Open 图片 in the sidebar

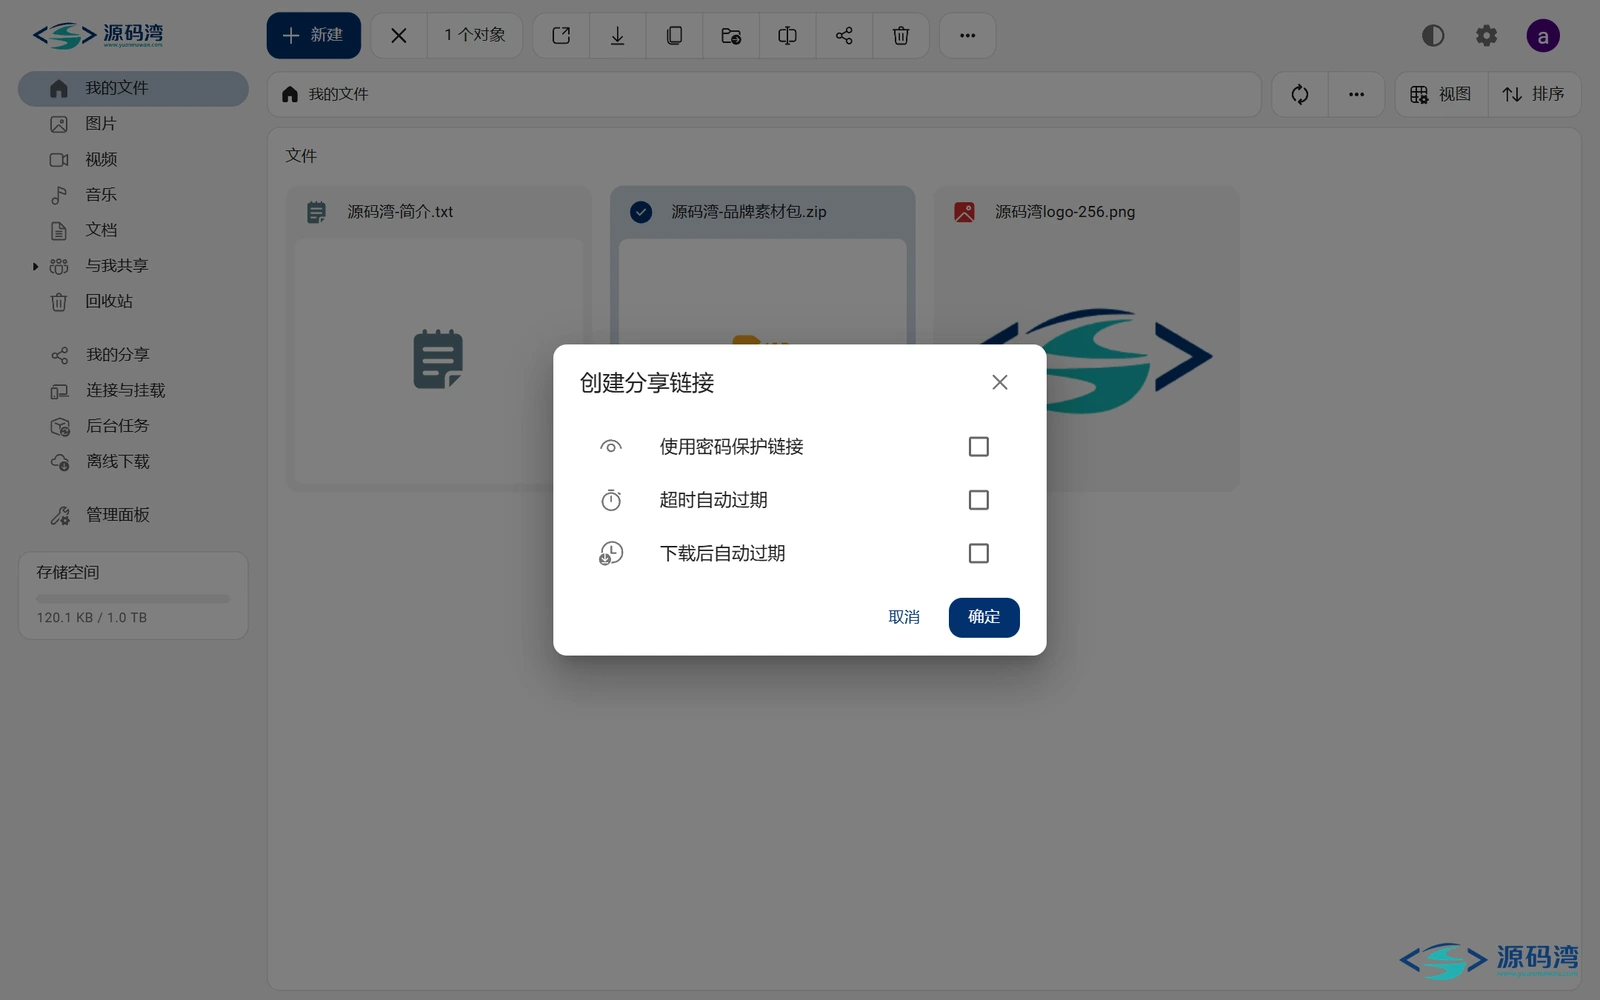point(133,124)
